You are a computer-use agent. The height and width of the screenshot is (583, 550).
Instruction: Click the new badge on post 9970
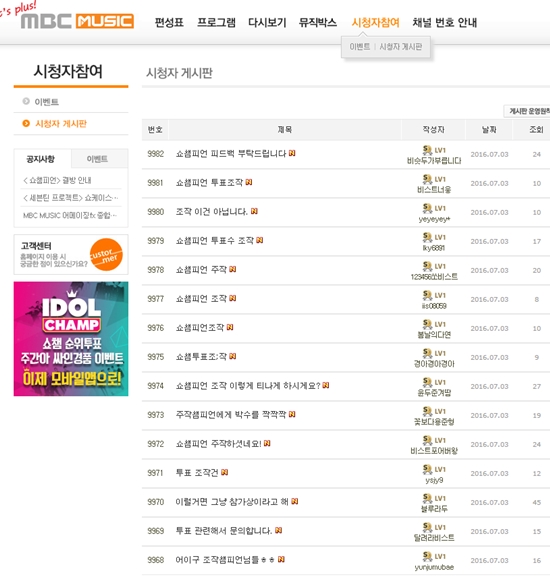pyautogui.click(x=295, y=501)
